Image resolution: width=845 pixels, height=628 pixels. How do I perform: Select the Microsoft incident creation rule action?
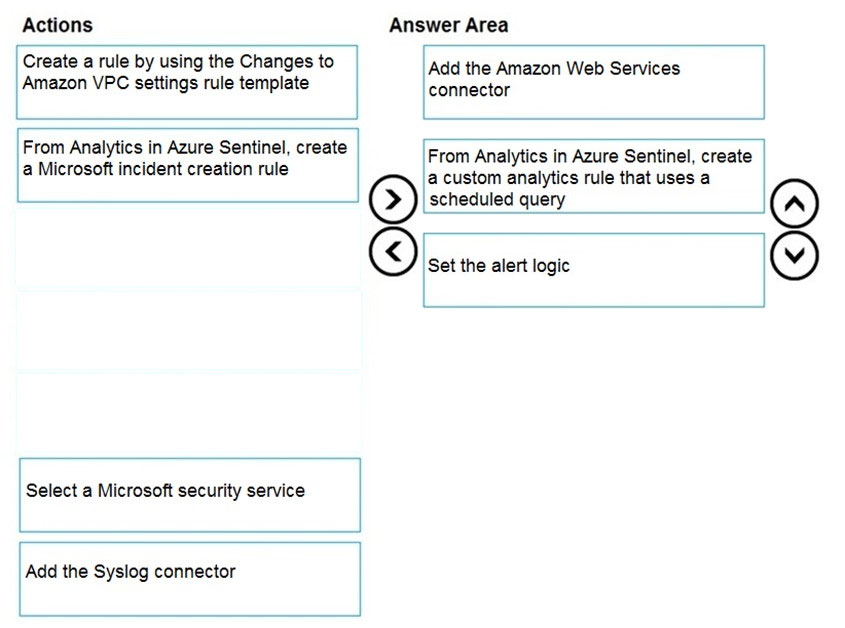pos(188,165)
